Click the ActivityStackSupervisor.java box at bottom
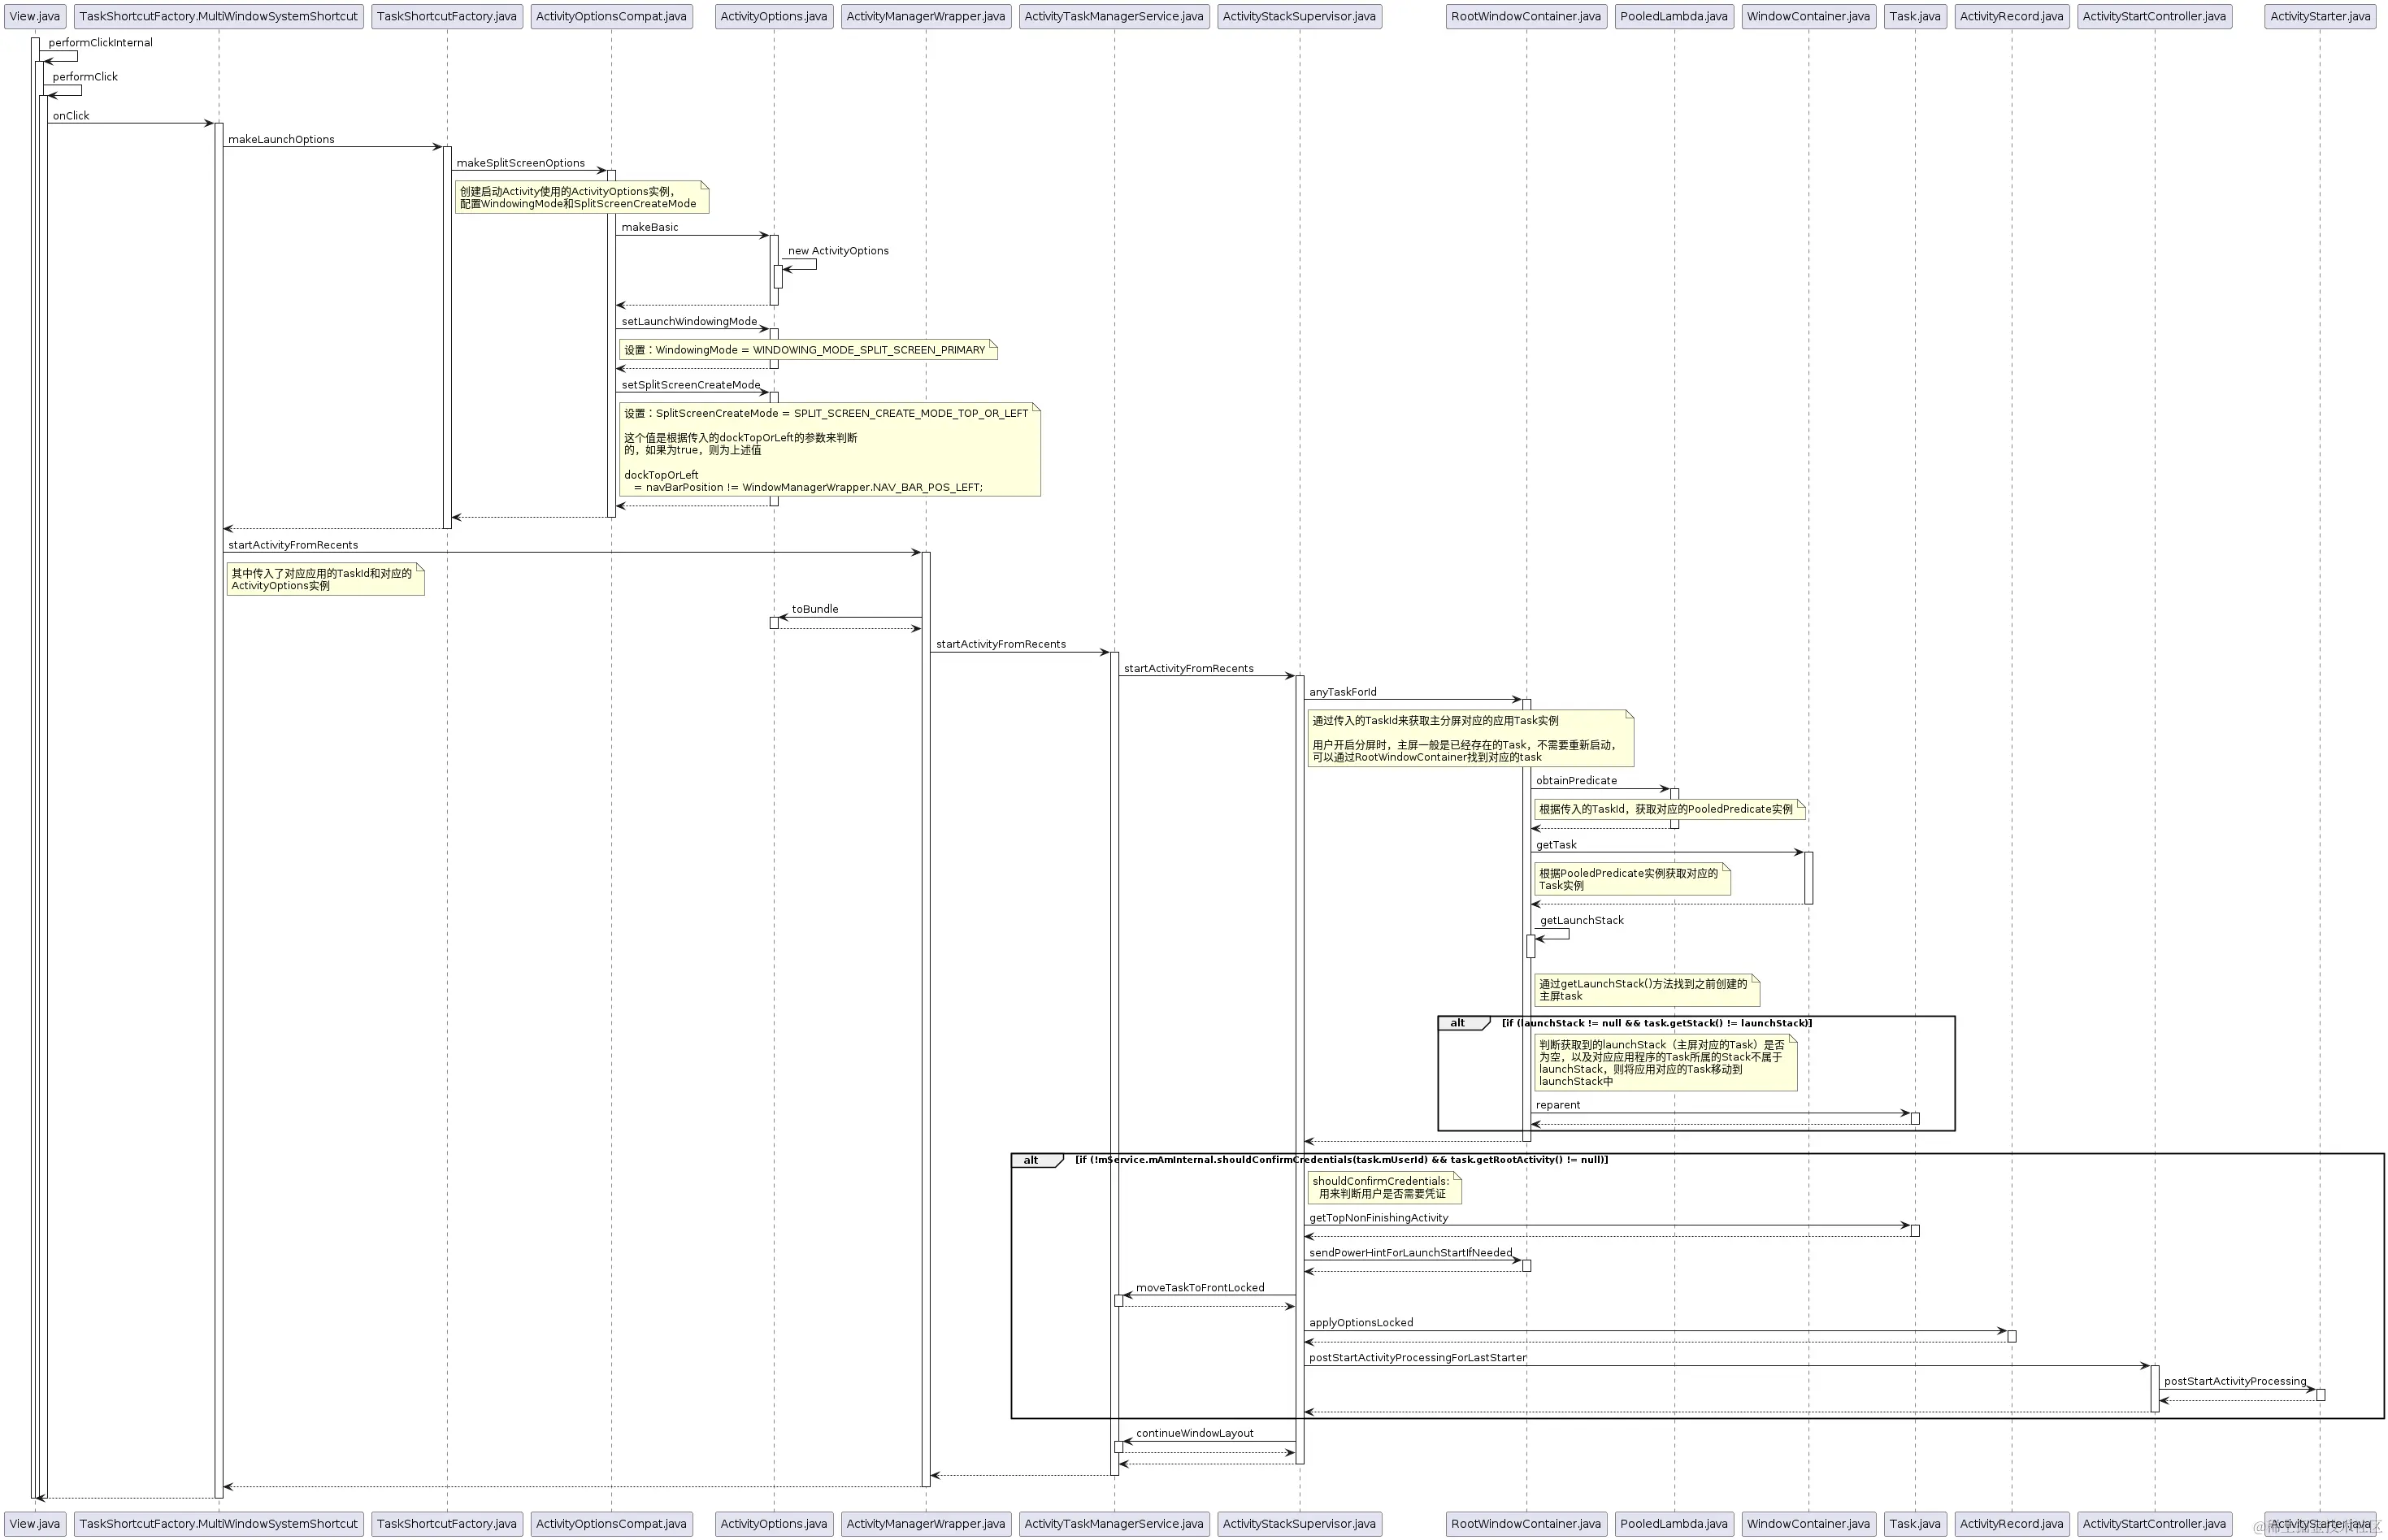This screenshot has height=1540, width=2388. (x=1299, y=1524)
